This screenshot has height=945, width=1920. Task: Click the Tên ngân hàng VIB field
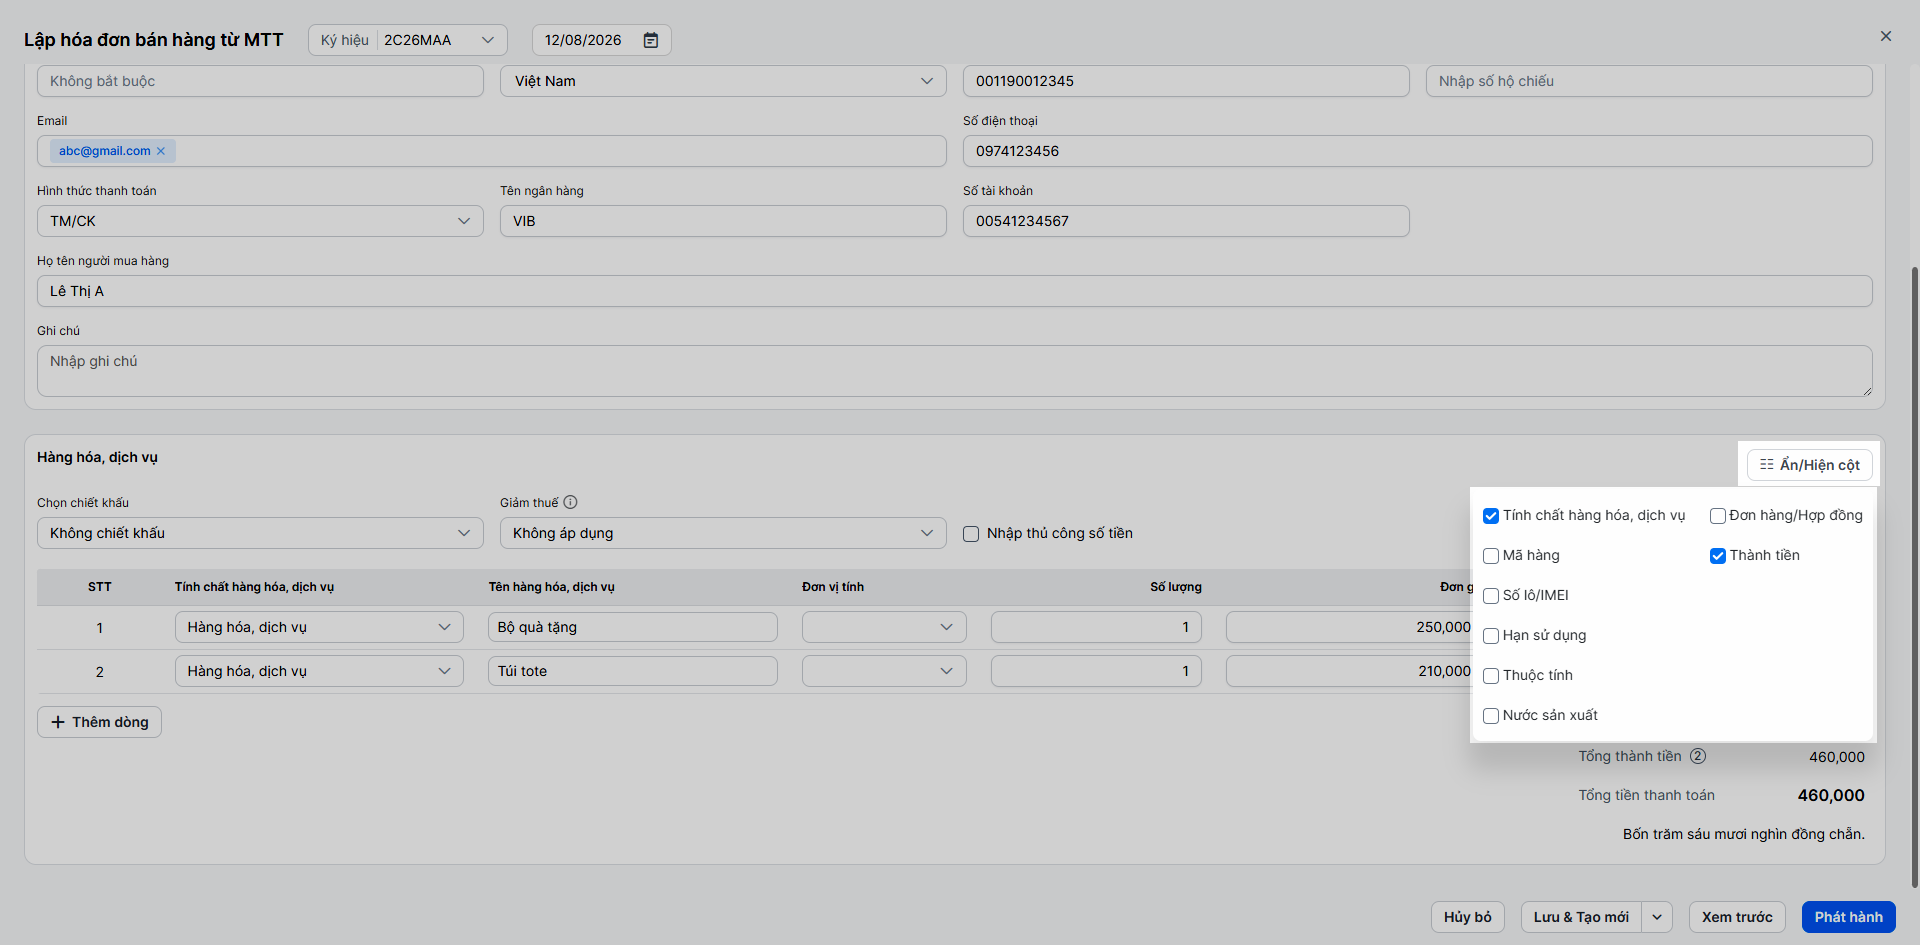[723, 221]
